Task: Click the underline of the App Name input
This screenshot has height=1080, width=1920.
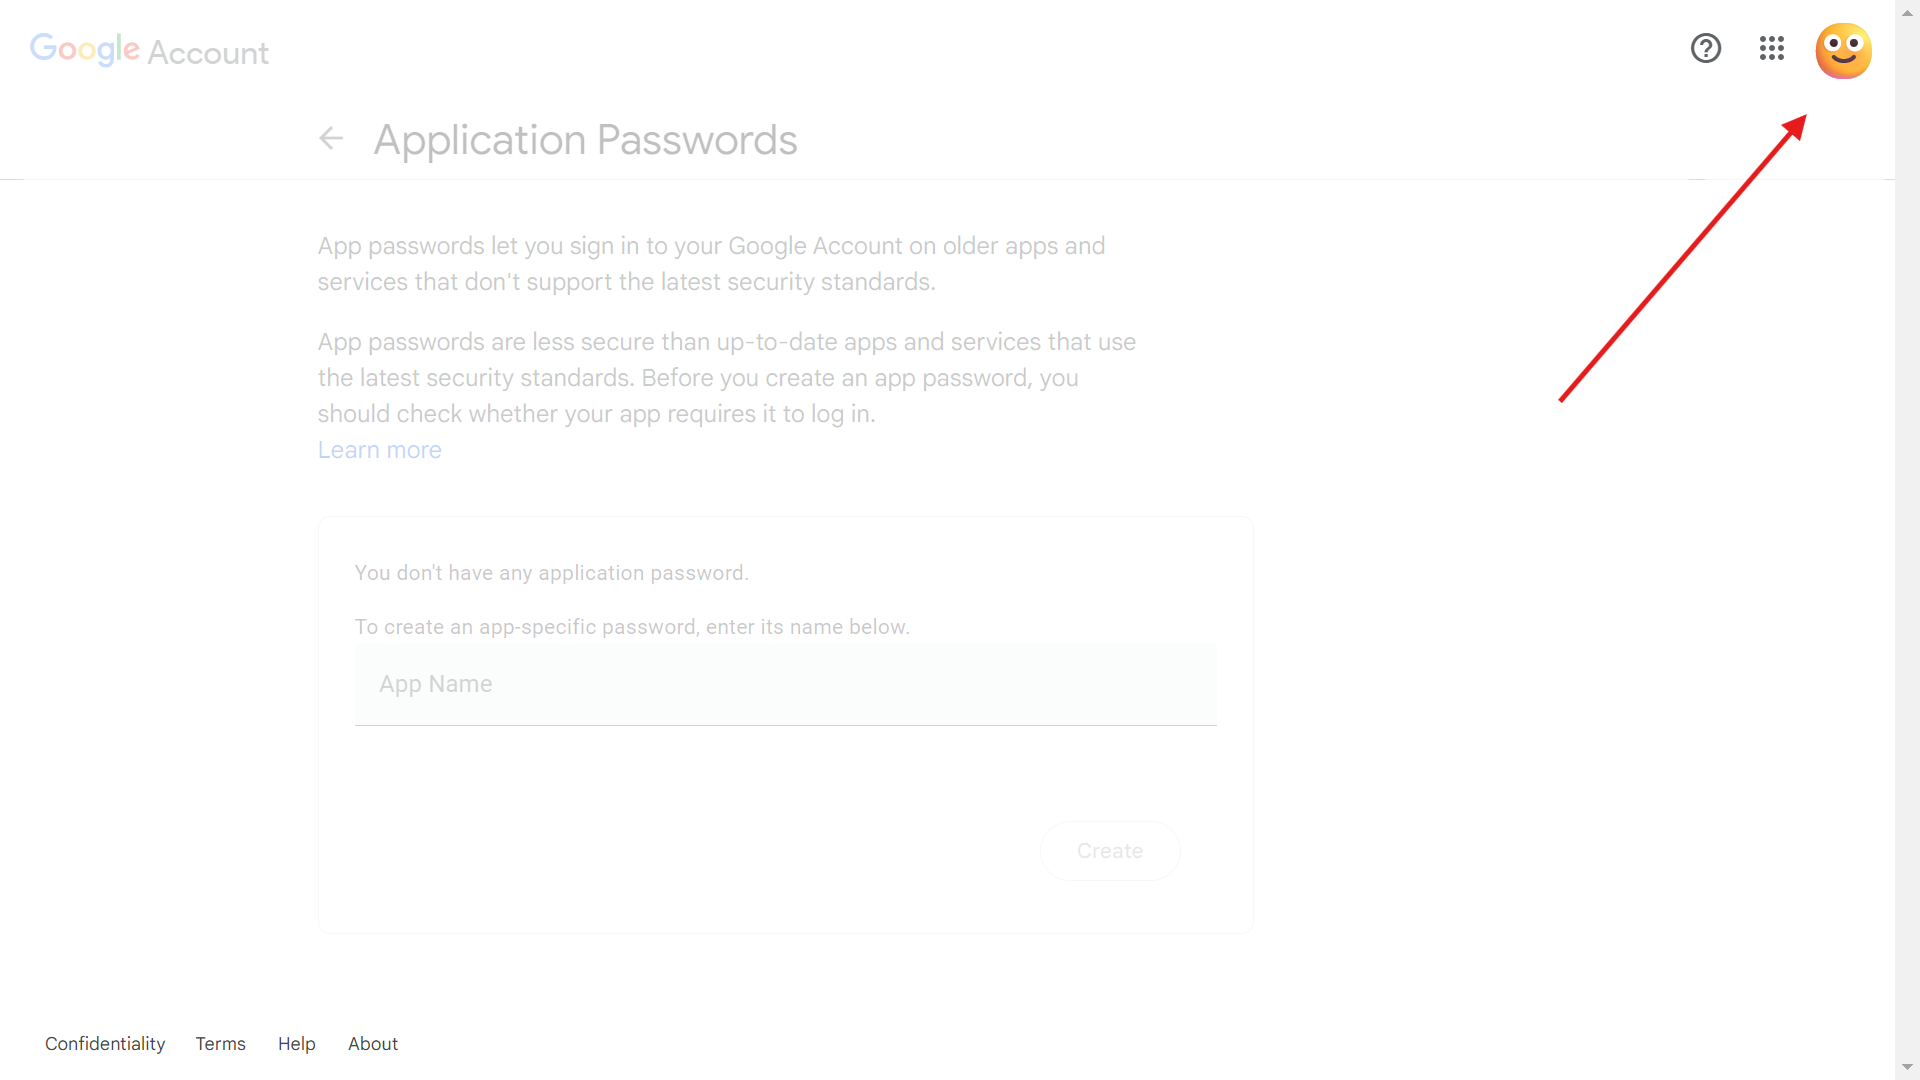Action: (x=785, y=723)
